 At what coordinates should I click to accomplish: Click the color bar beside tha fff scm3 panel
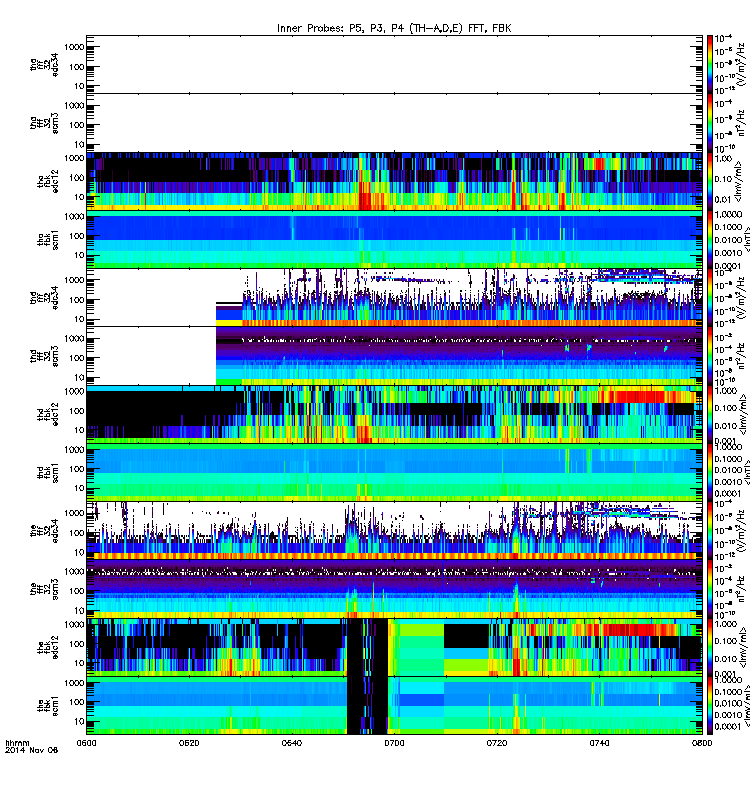point(710,123)
